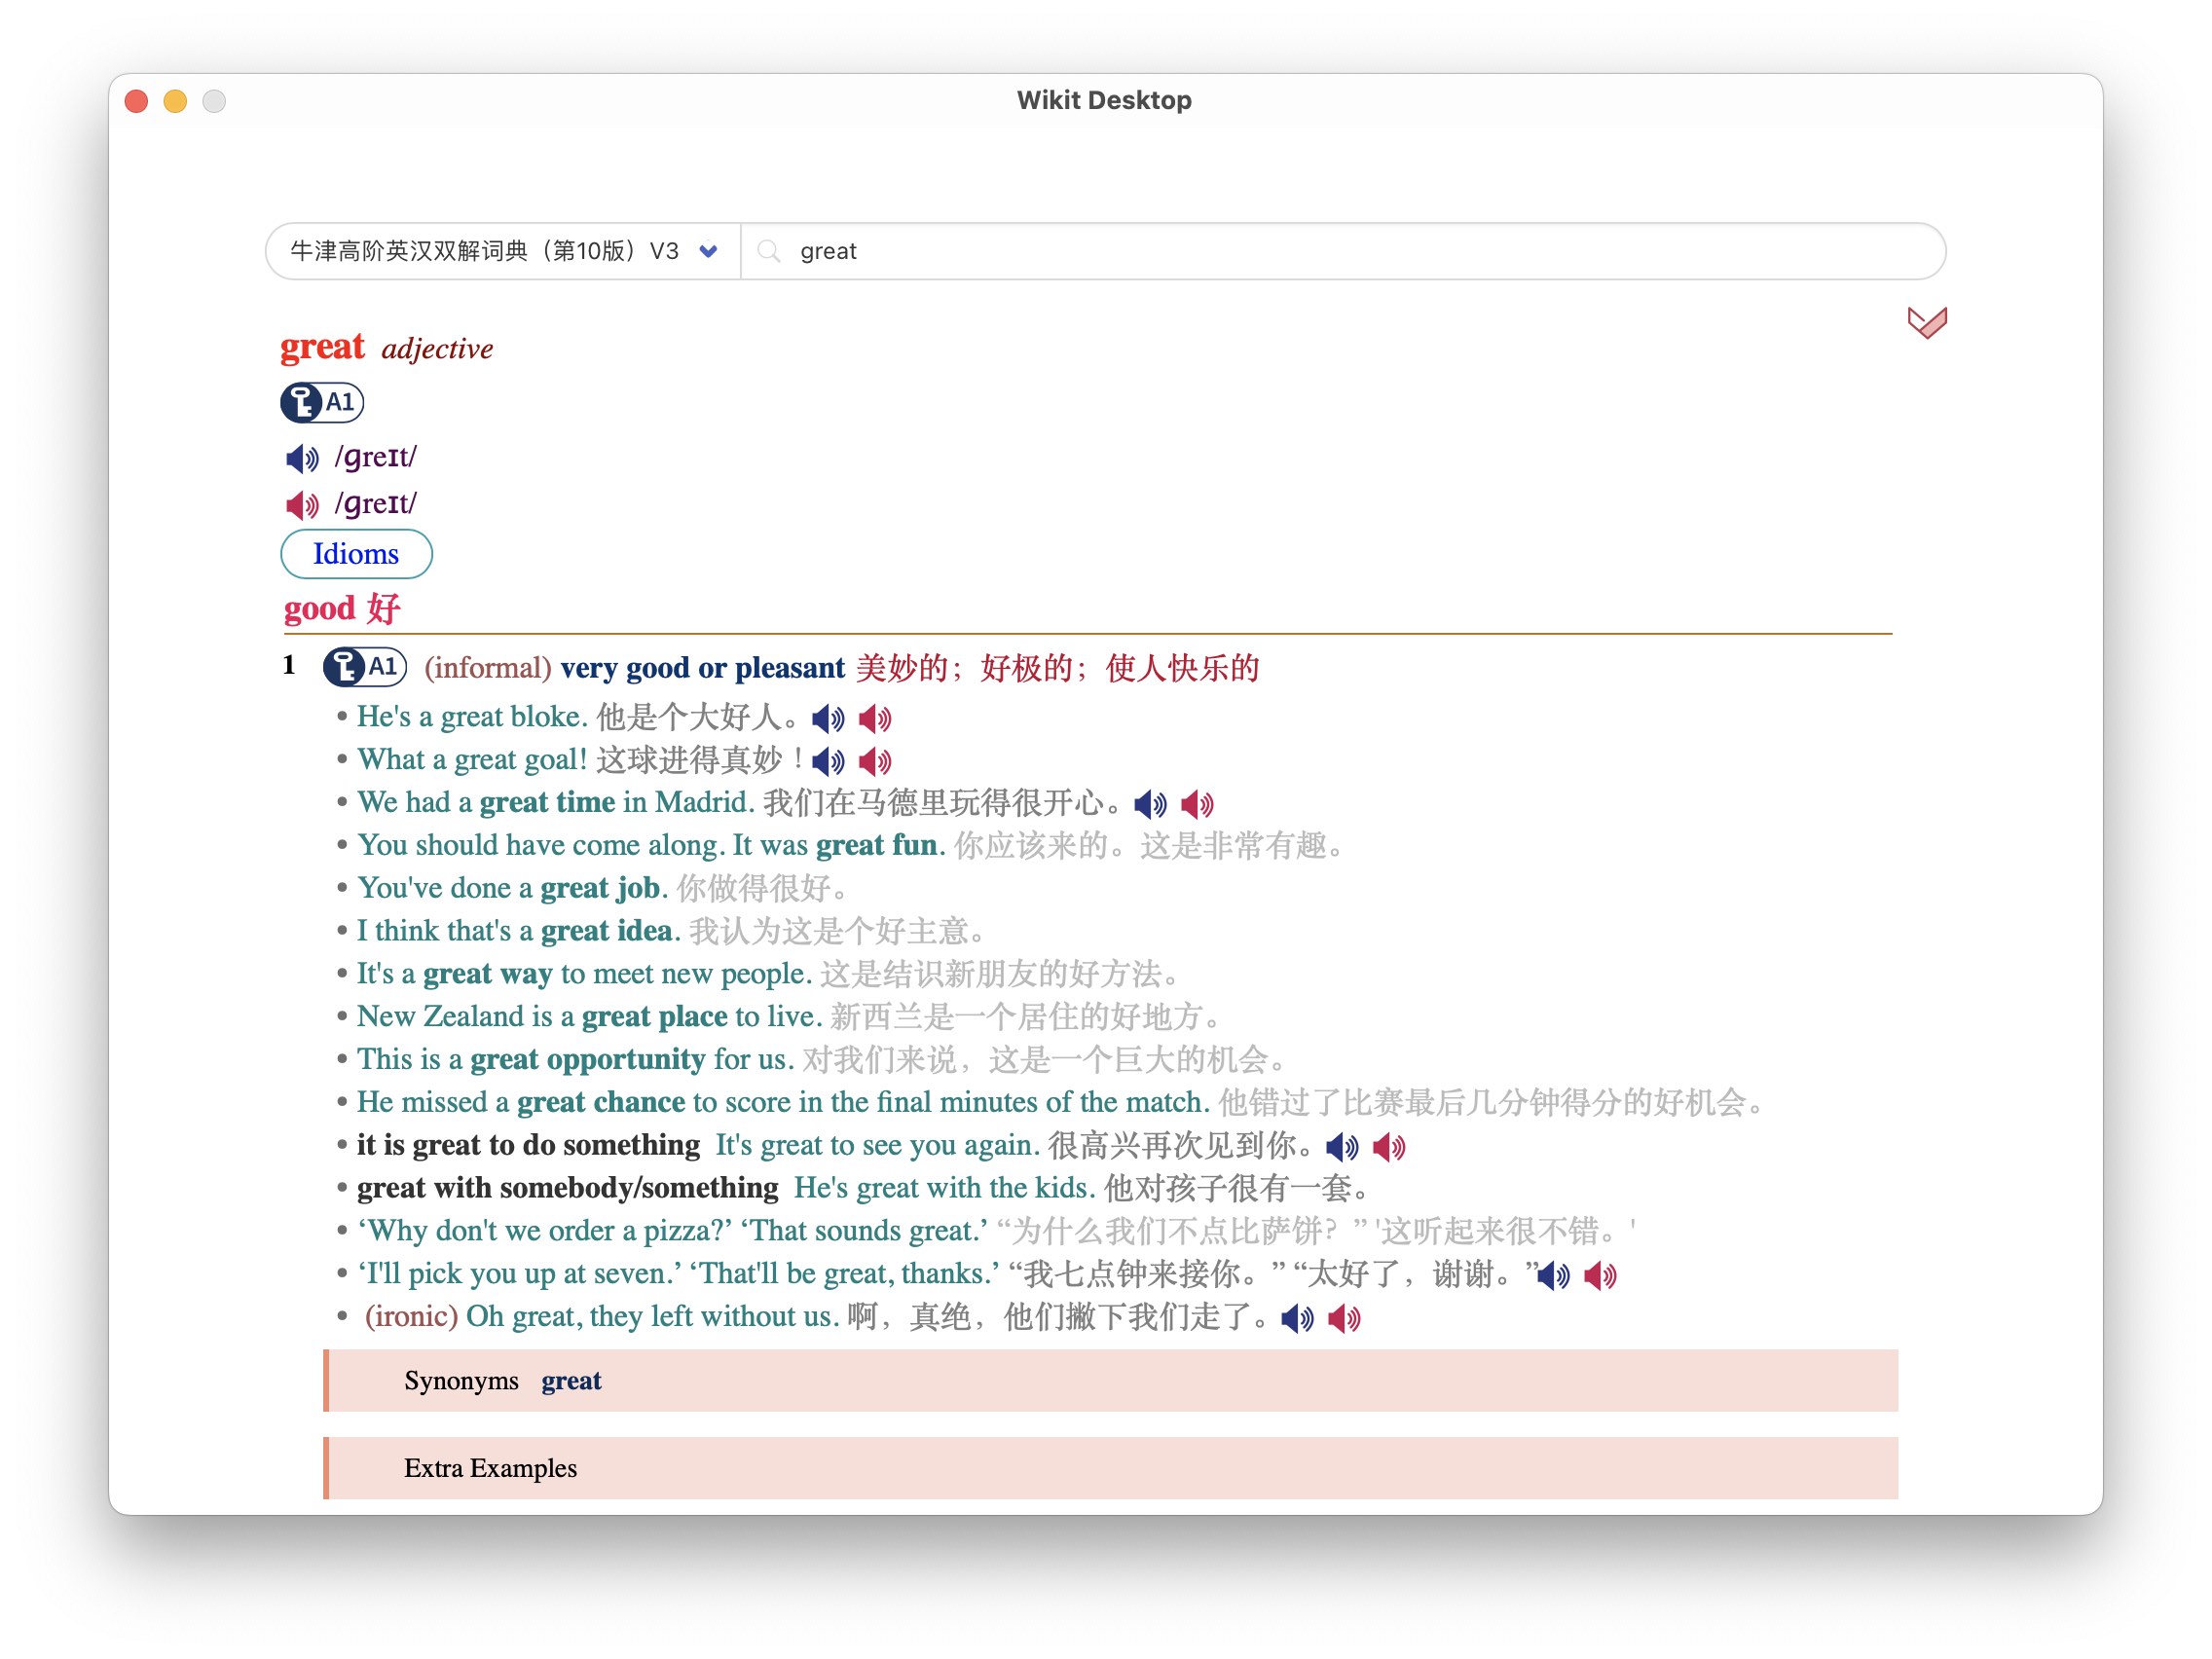Click the A1 key badge beside definition 1

365,667
